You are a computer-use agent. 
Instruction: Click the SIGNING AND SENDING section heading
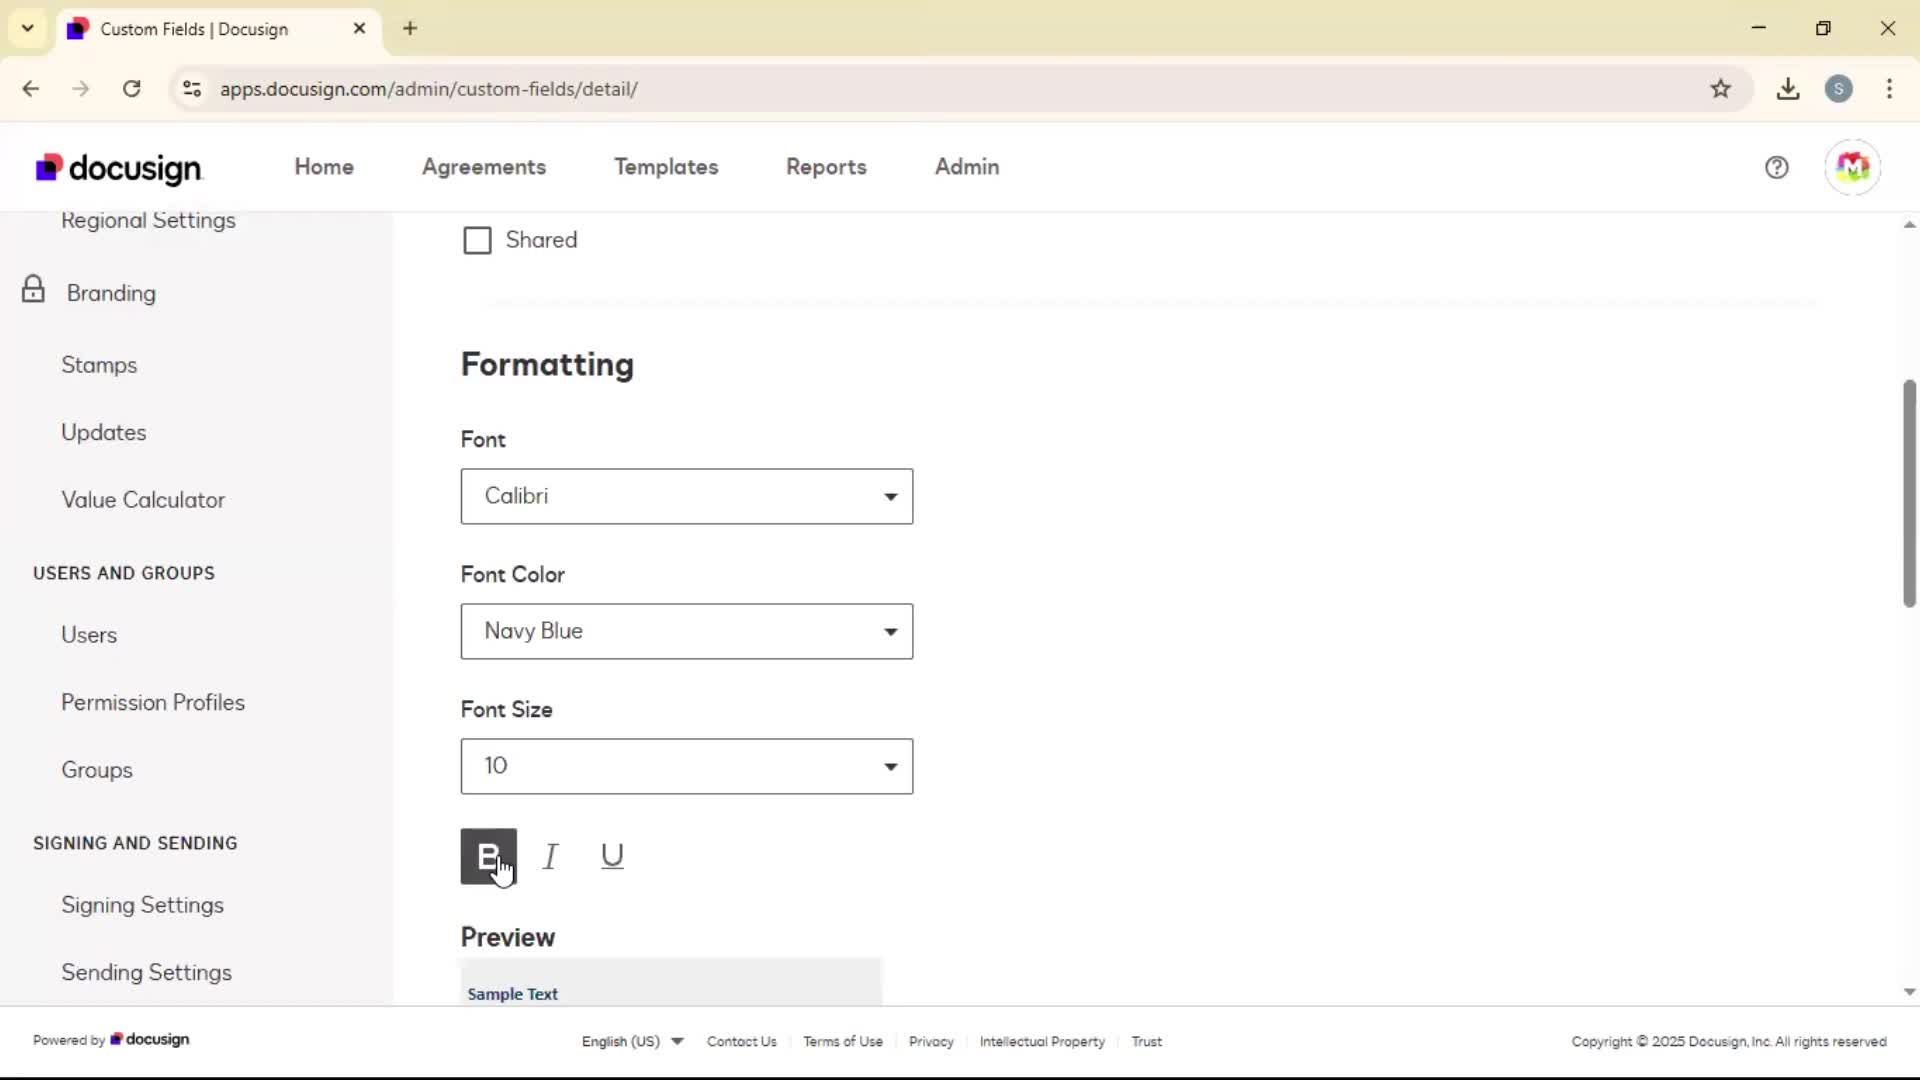click(135, 843)
